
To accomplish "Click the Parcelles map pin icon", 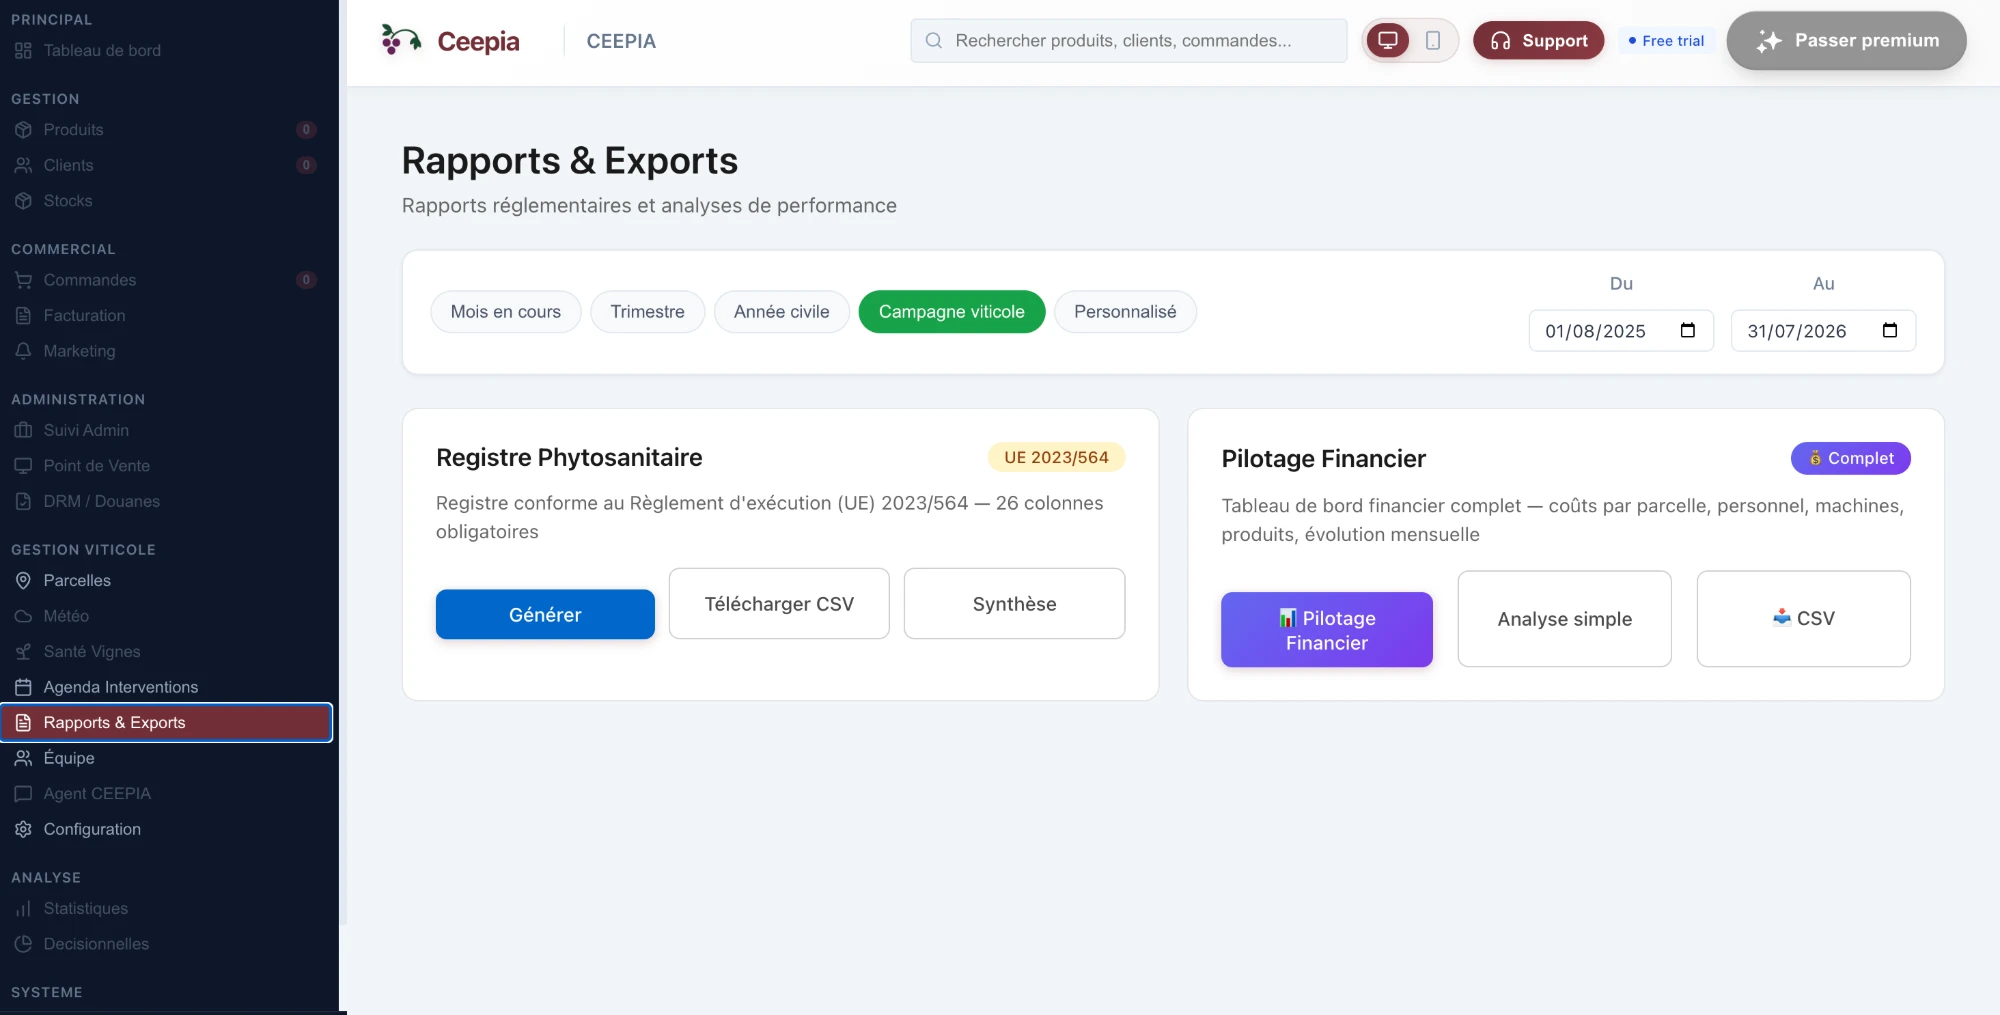I will 23,580.
